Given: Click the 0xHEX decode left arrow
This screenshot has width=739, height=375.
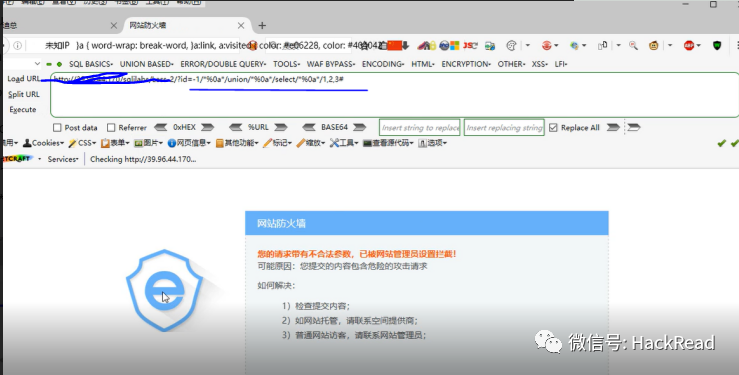Looking at the screenshot, I should (161, 127).
